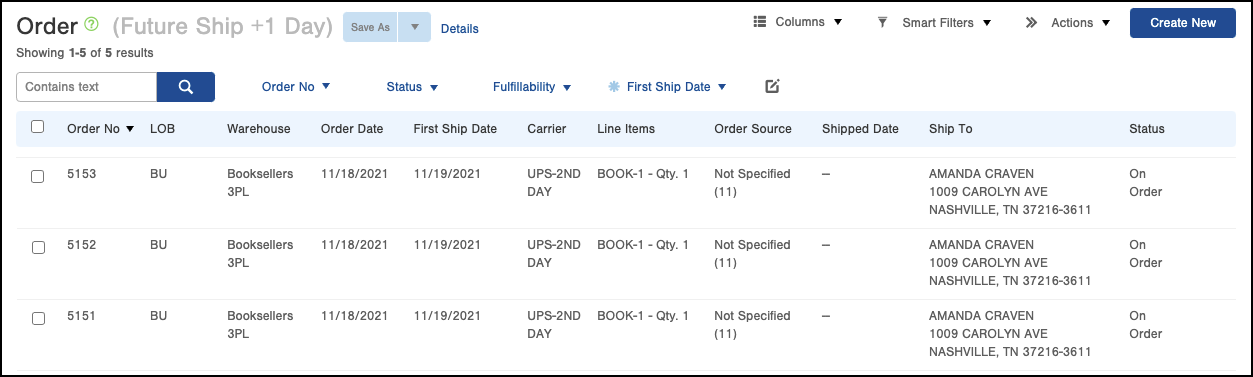Toggle the select-all checkbox in header
The height and width of the screenshot is (377, 1253).
point(37,127)
